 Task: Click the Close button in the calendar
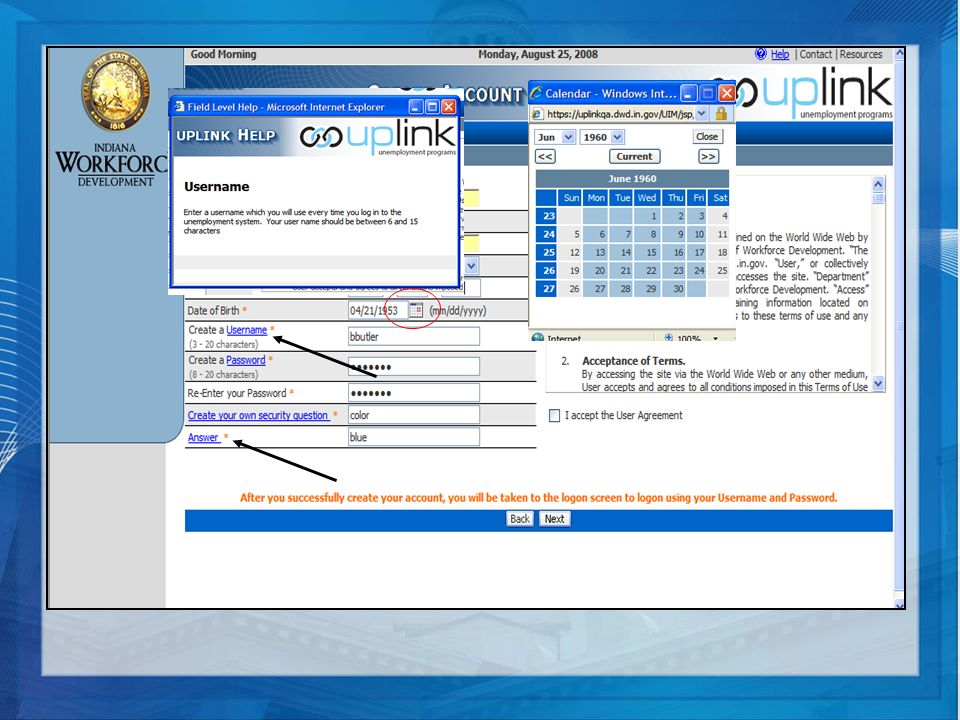click(707, 137)
